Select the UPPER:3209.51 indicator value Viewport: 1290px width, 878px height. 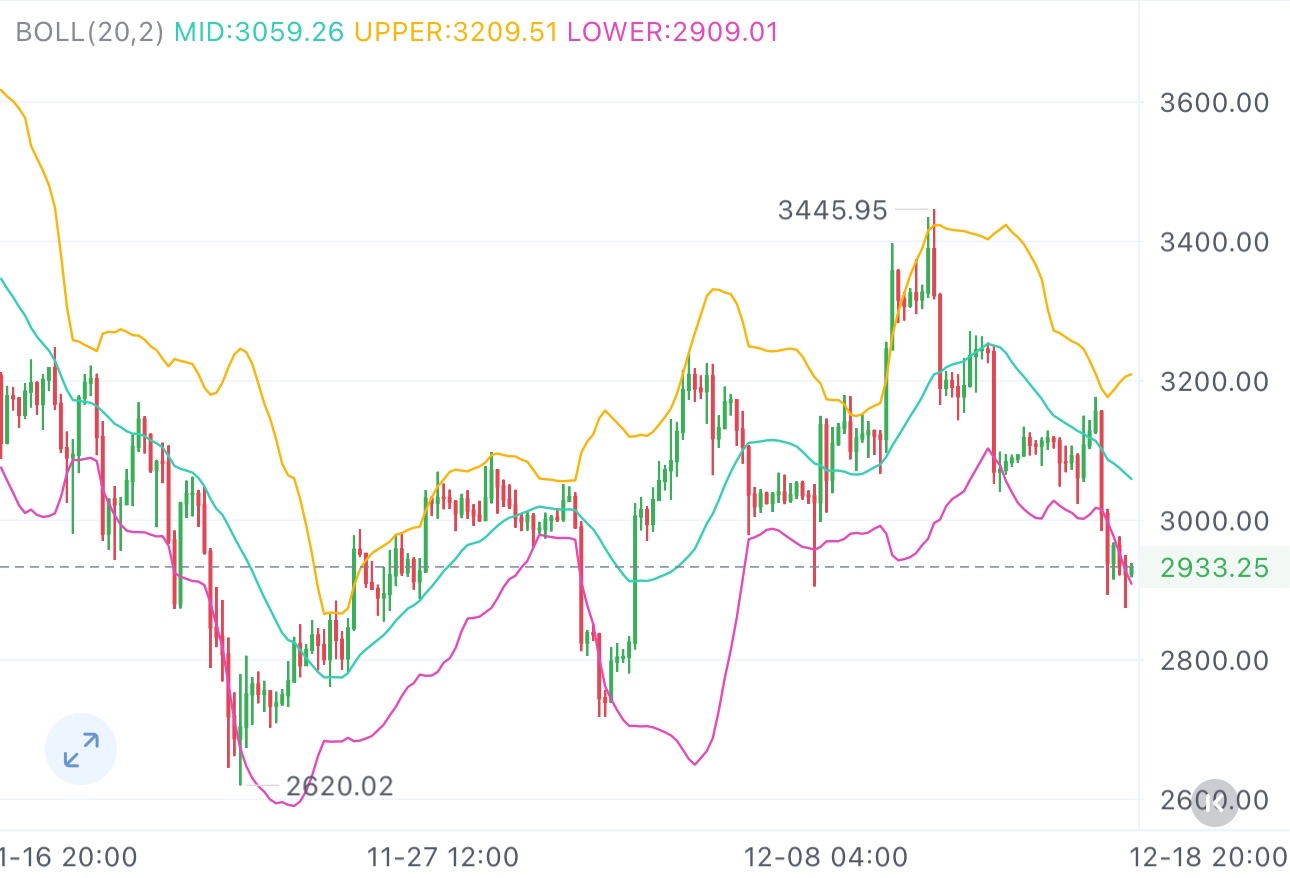click(x=455, y=32)
